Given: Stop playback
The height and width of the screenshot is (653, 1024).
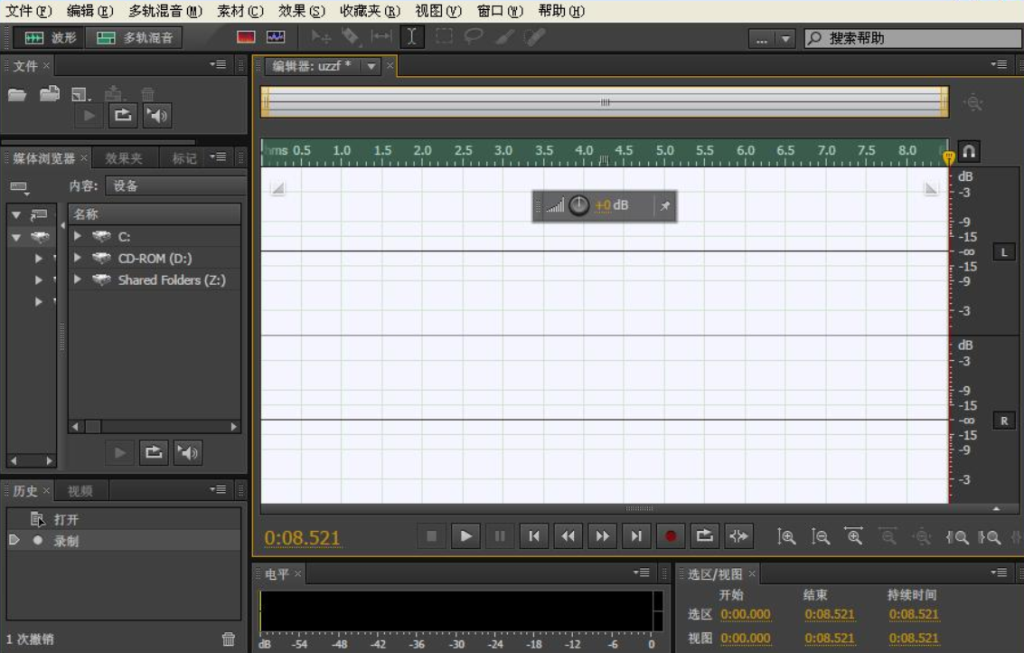Looking at the screenshot, I should click(x=432, y=536).
